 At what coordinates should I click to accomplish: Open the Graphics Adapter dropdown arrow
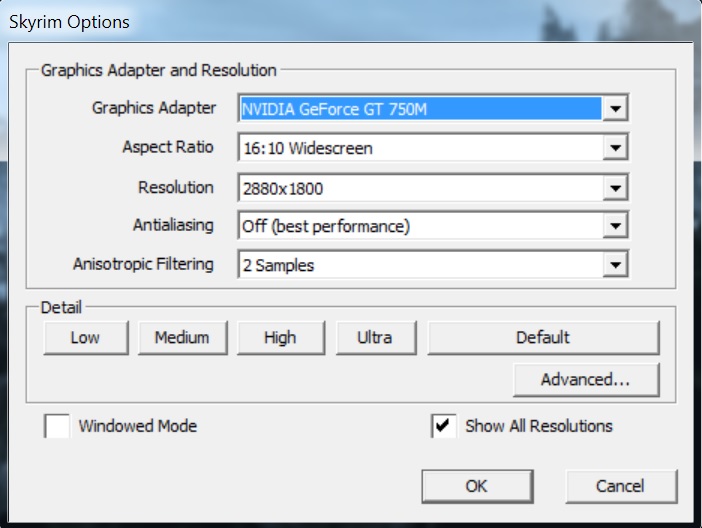point(615,108)
